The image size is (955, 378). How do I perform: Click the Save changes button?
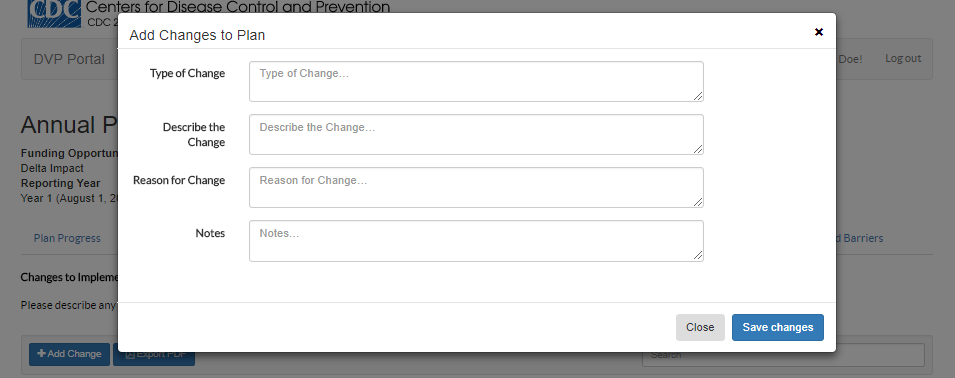click(x=778, y=327)
